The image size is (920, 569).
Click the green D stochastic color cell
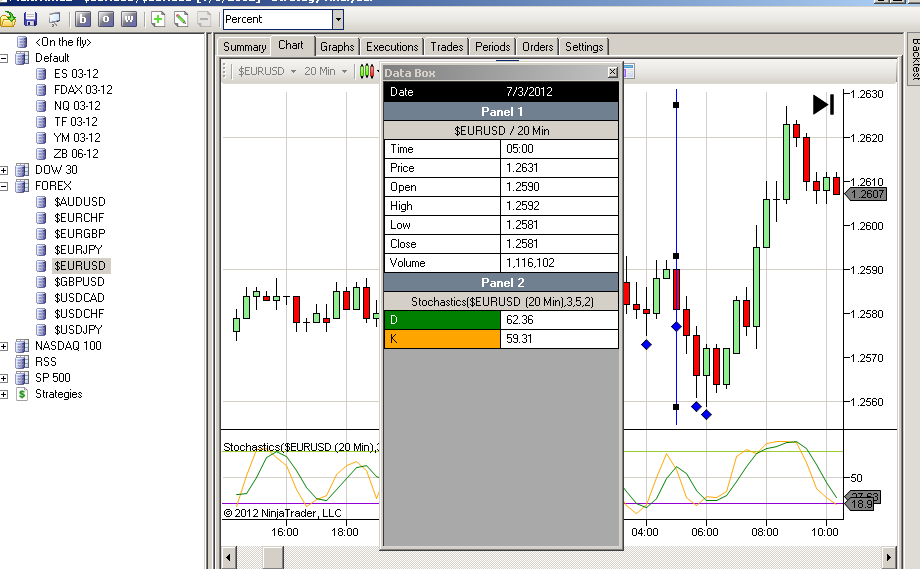[442, 320]
